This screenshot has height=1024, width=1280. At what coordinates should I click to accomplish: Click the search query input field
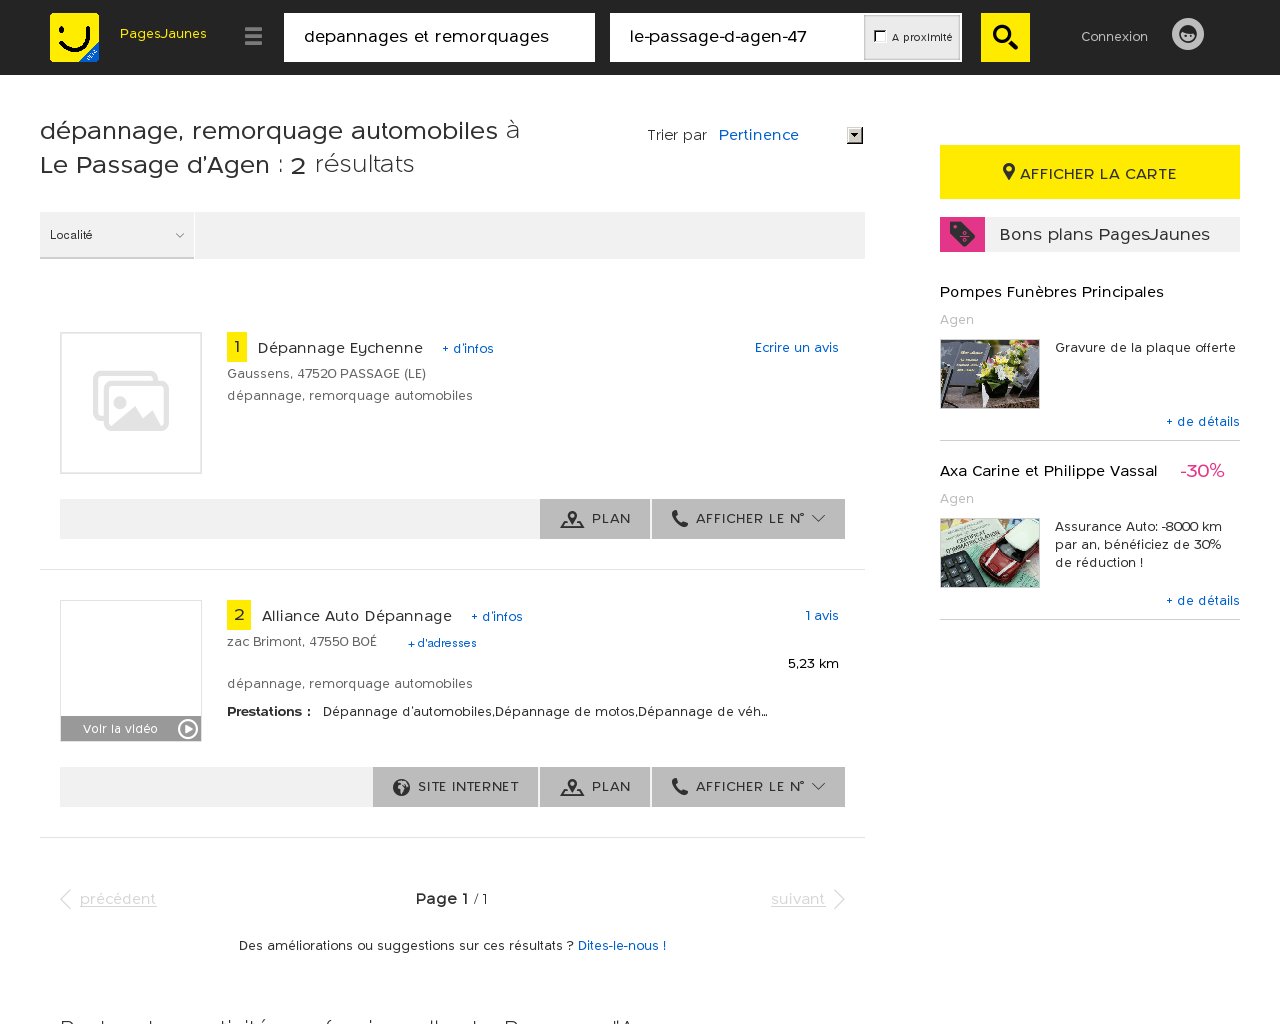[x=439, y=37]
